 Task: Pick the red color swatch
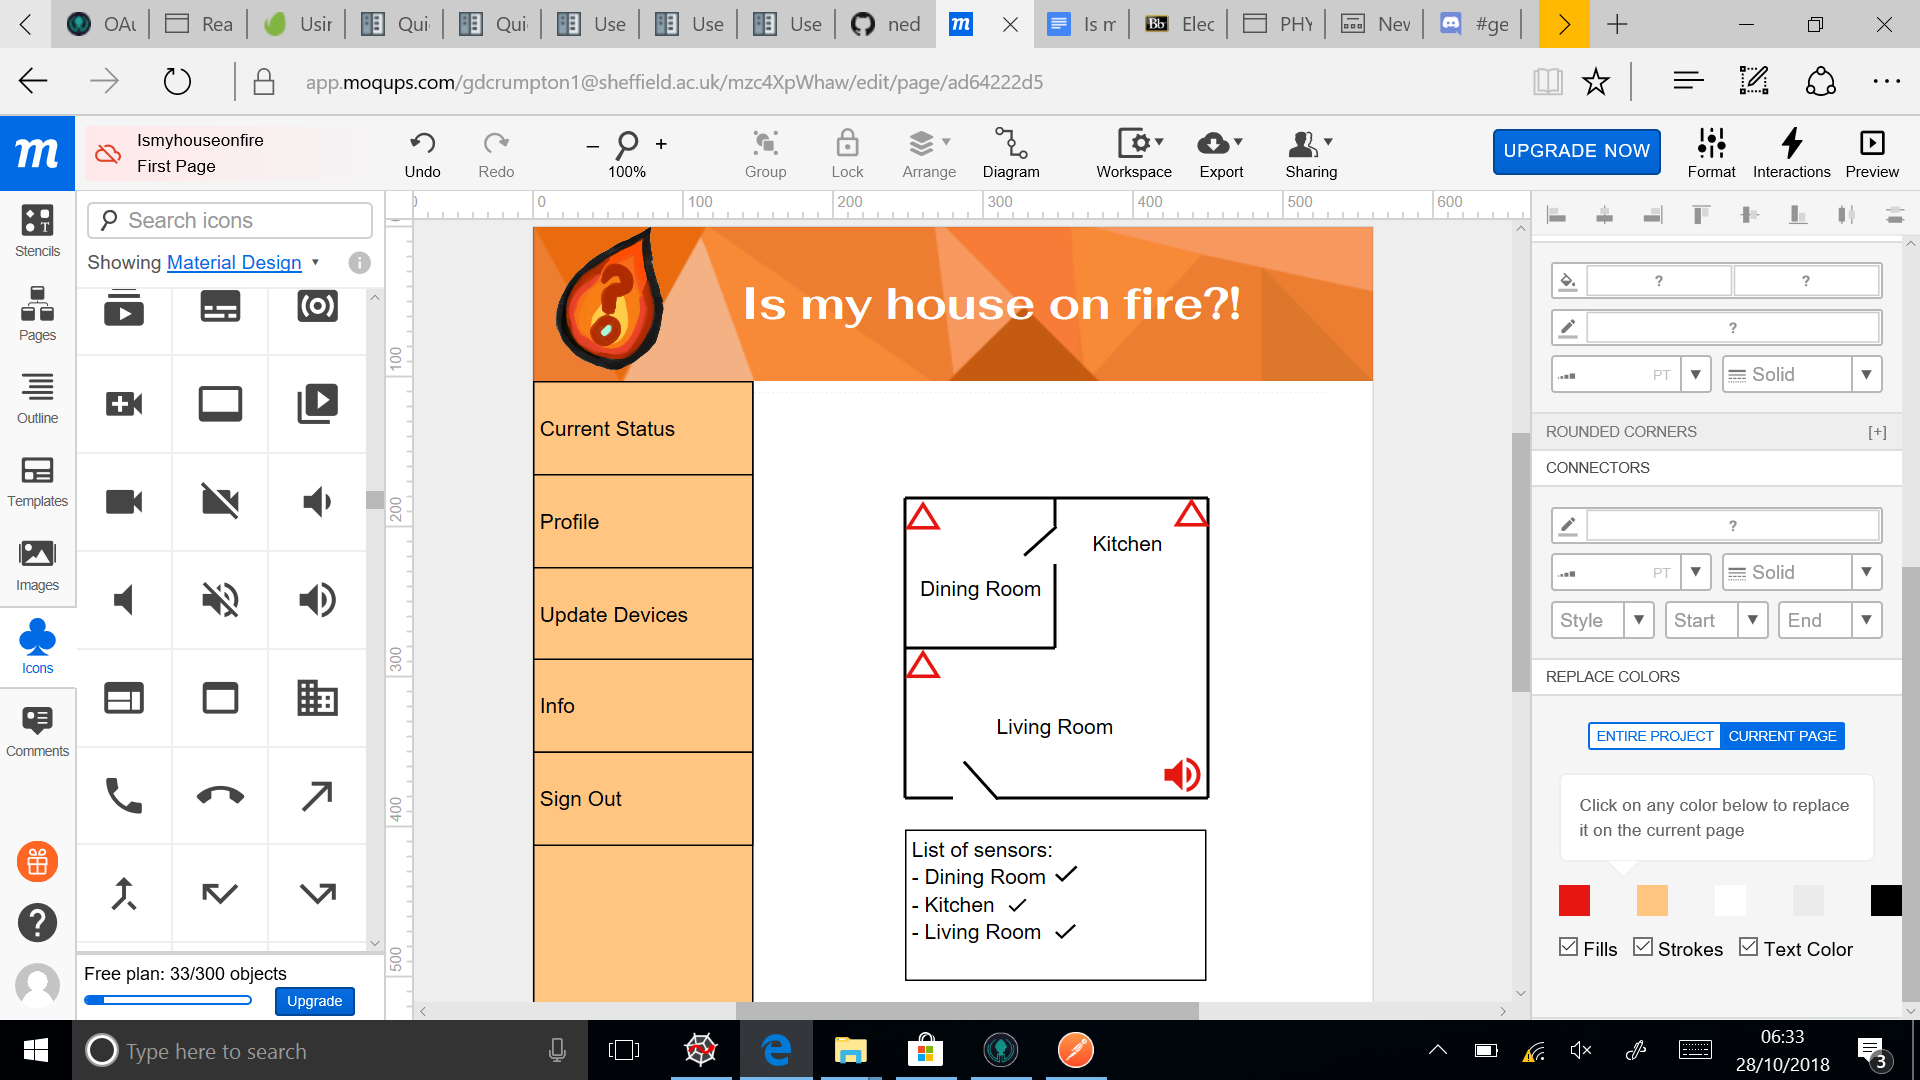pos(1574,900)
